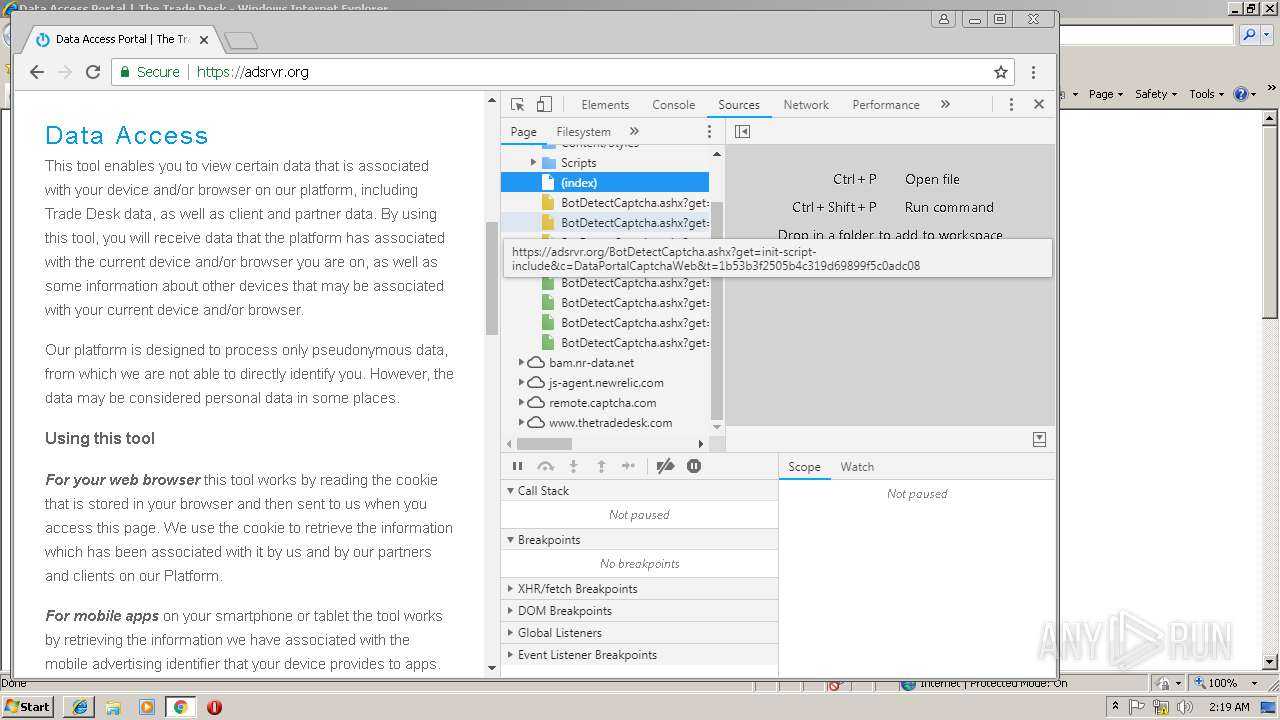Select the Sources tab
Screen dimensions: 1280x720
point(739,104)
